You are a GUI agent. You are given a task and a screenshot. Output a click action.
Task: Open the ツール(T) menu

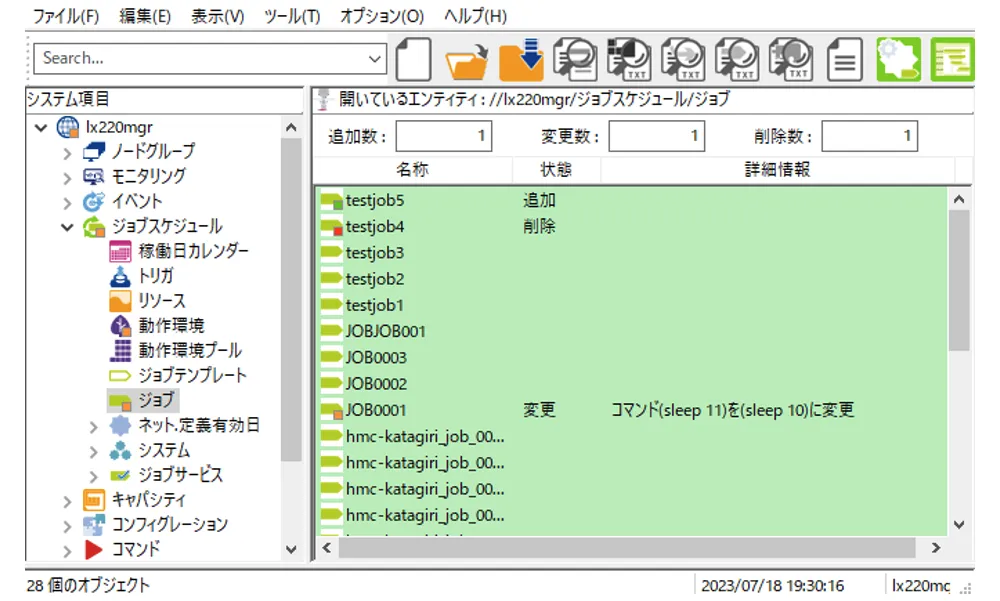(x=292, y=16)
